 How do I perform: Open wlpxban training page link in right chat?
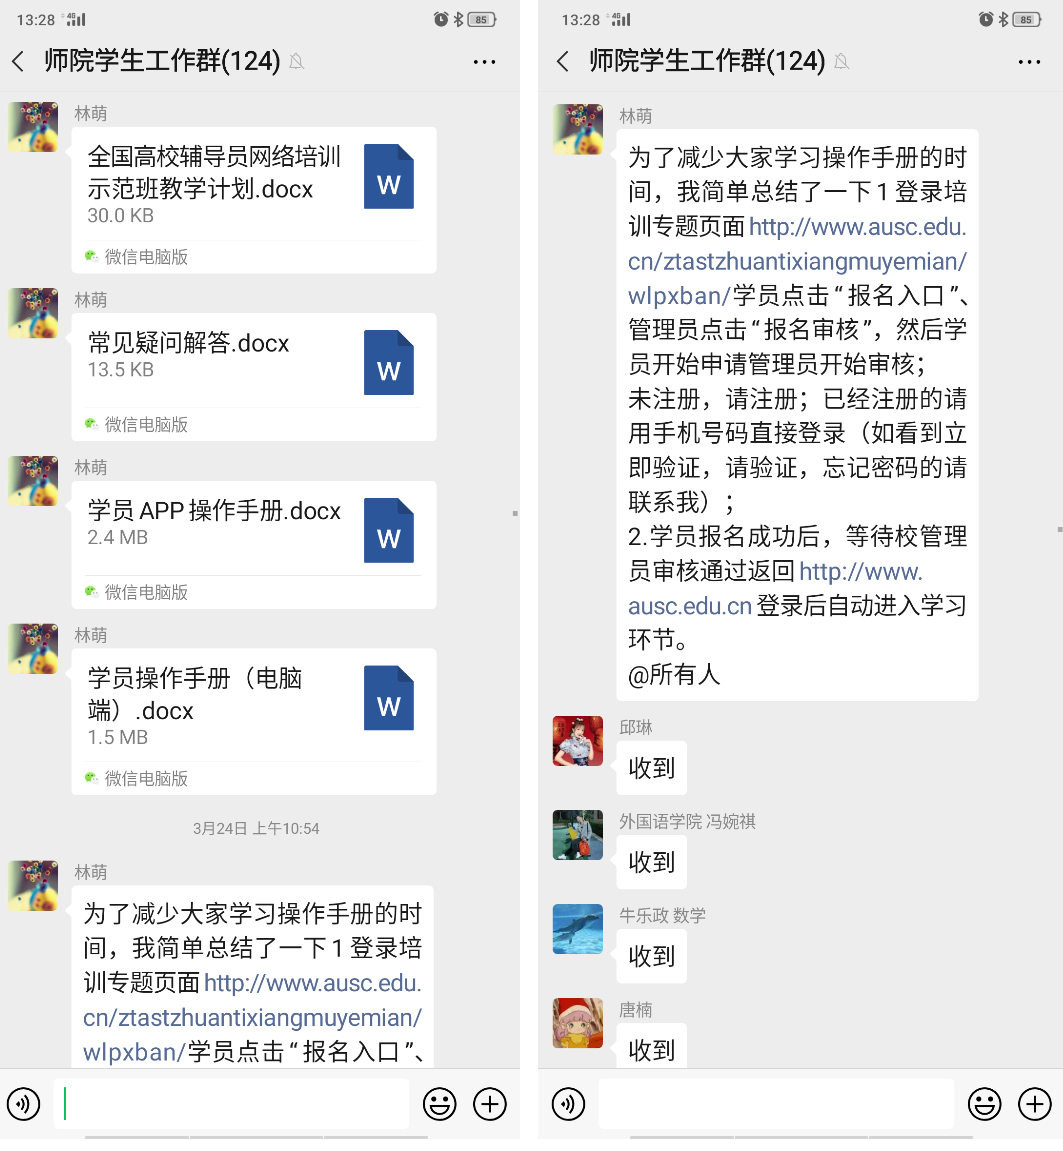(x=797, y=261)
